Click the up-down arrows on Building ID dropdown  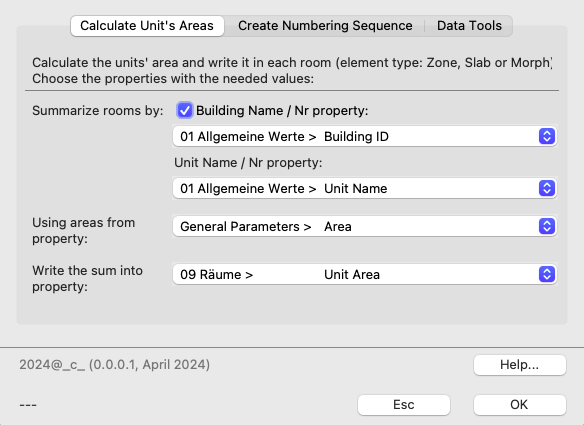tap(547, 136)
